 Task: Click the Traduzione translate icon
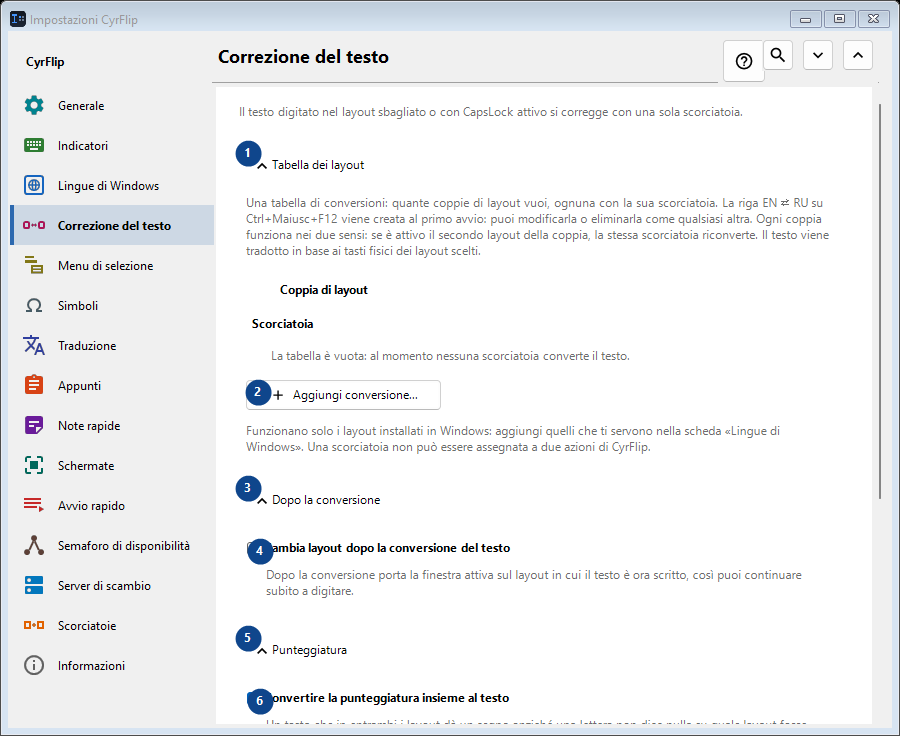click(34, 346)
